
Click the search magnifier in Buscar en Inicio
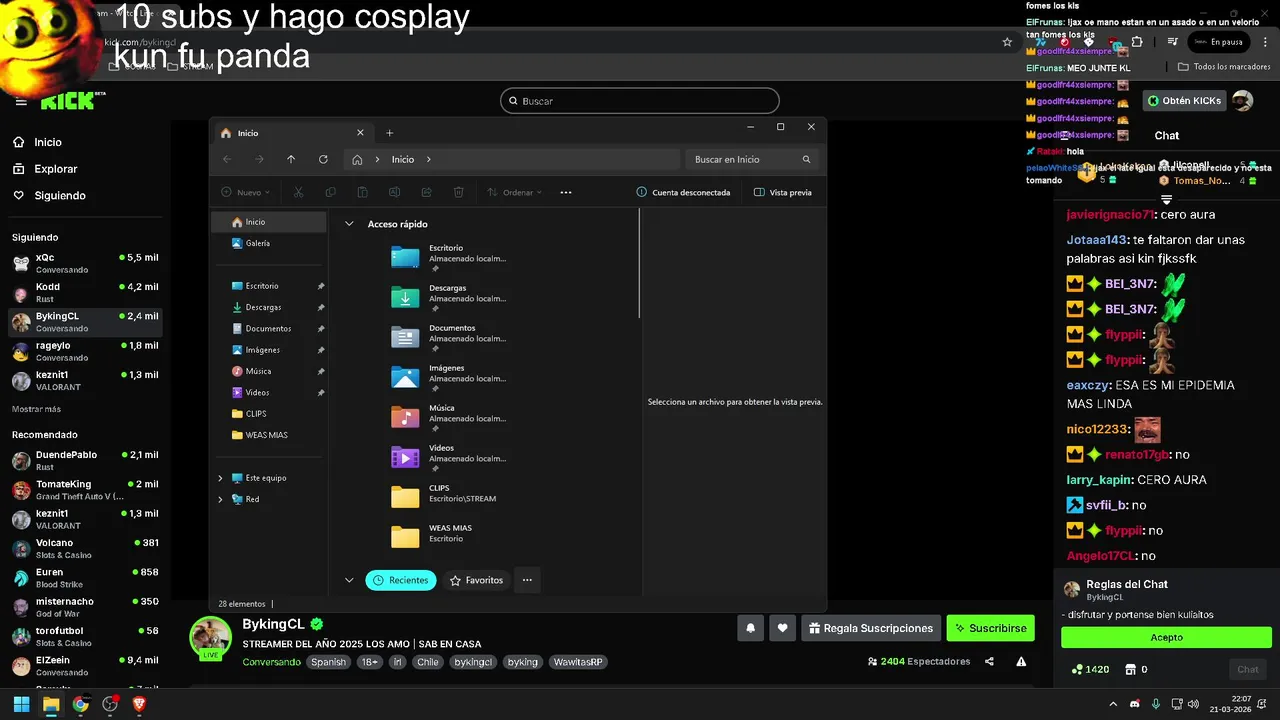tap(806, 159)
